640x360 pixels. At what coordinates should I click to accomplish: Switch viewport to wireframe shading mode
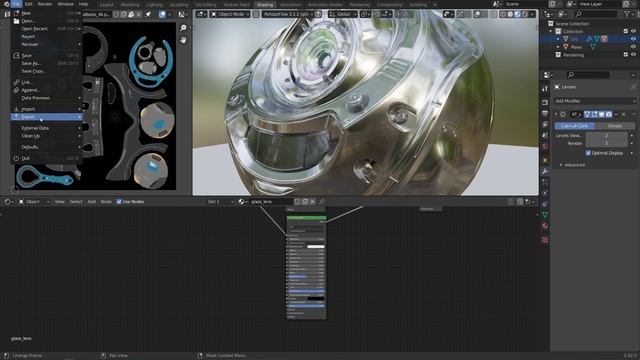tap(502, 14)
